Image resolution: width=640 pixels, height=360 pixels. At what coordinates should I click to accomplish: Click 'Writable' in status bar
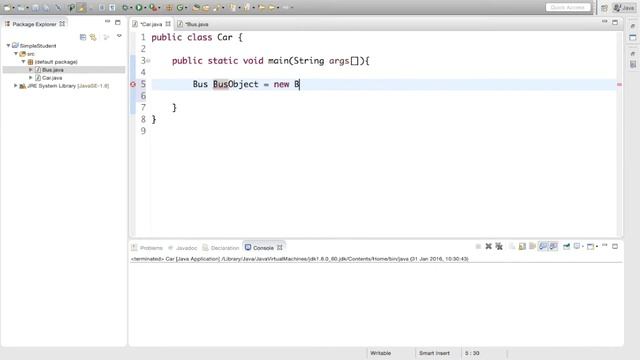pos(380,353)
